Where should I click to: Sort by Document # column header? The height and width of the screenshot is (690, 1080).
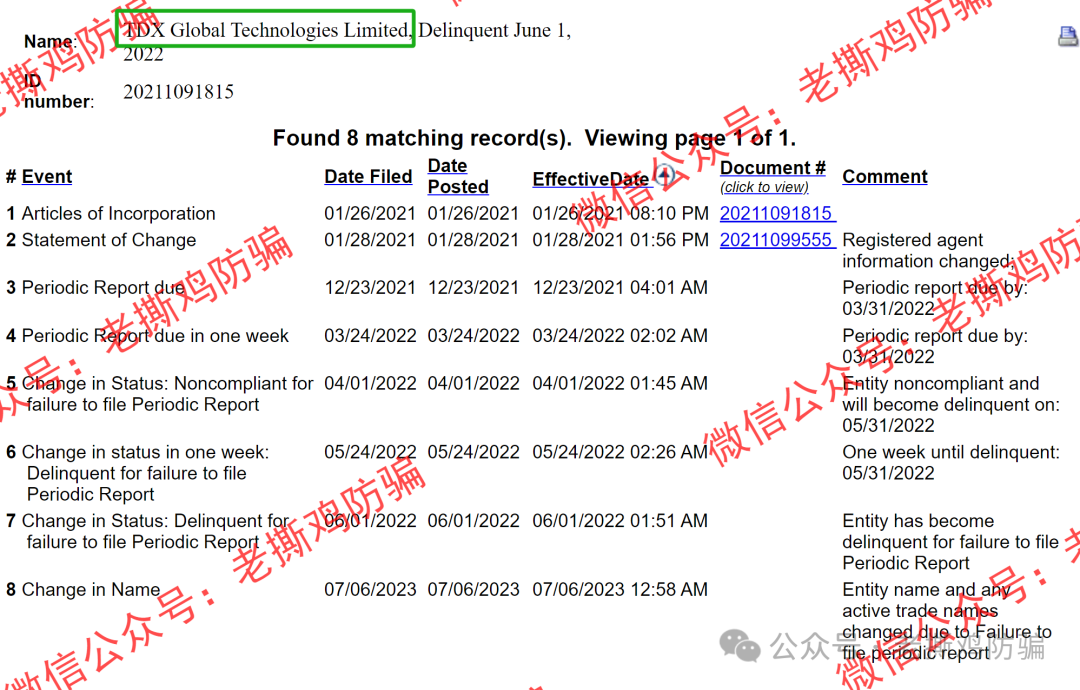click(773, 168)
